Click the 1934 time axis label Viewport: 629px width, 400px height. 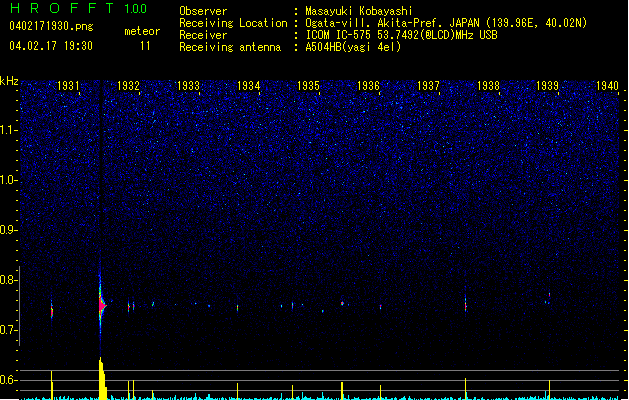pos(248,85)
